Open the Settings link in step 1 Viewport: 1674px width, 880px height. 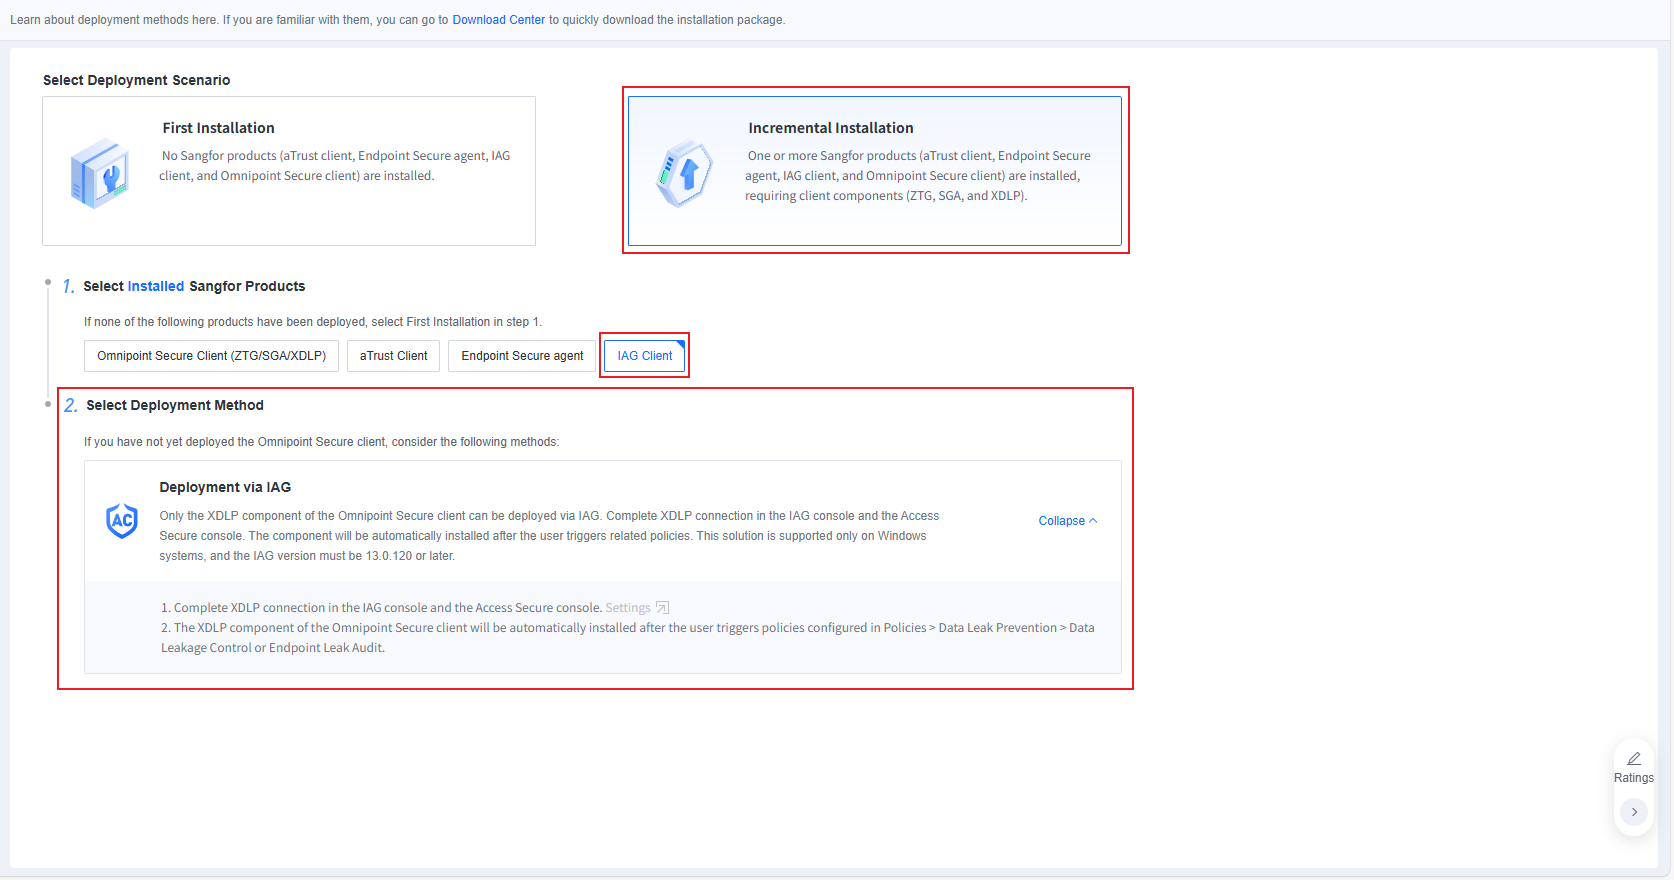pyautogui.click(x=628, y=608)
